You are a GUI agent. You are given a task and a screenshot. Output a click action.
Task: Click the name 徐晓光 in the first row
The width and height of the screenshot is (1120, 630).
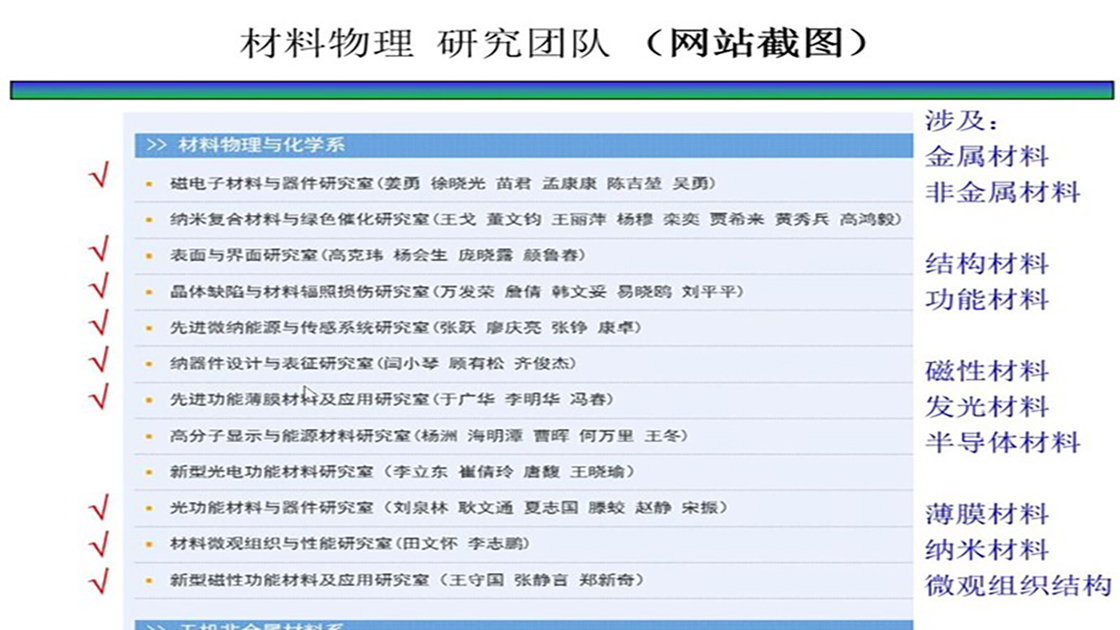[458, 184]
